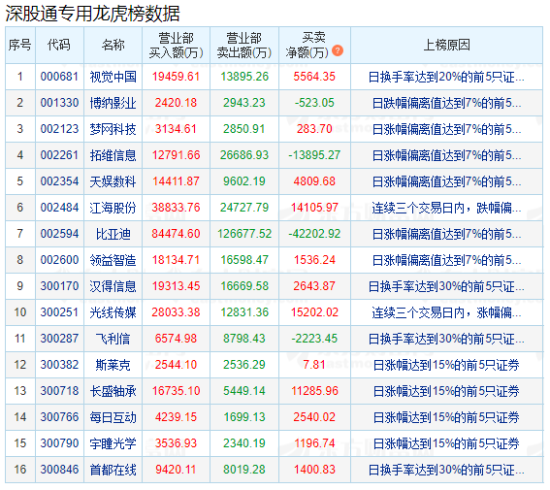Click stock code 001330 for 博纳影业
This screenshot has height=490, width=550.
click(59, 103)
